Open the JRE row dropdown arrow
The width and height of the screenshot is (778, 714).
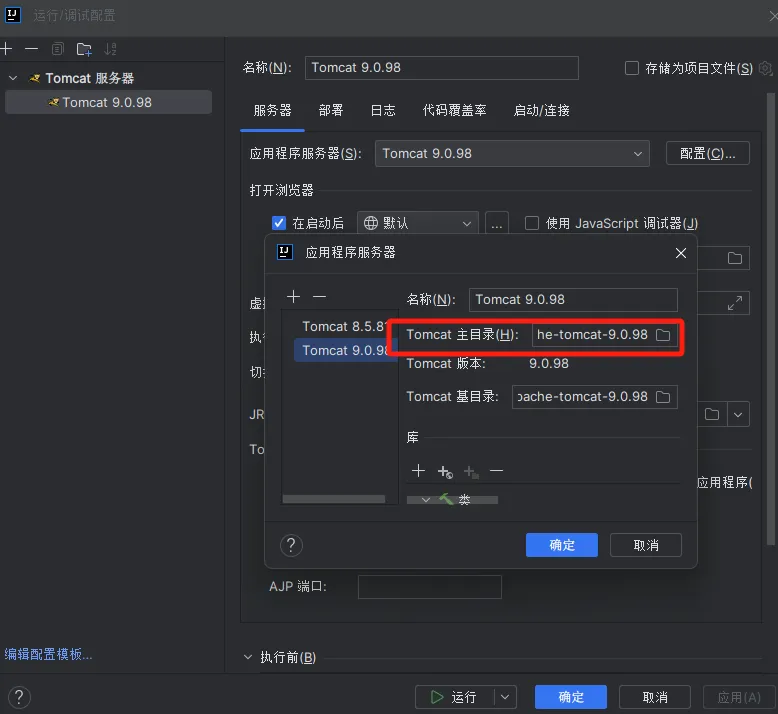pyautogui.click(x=738, y=414)
